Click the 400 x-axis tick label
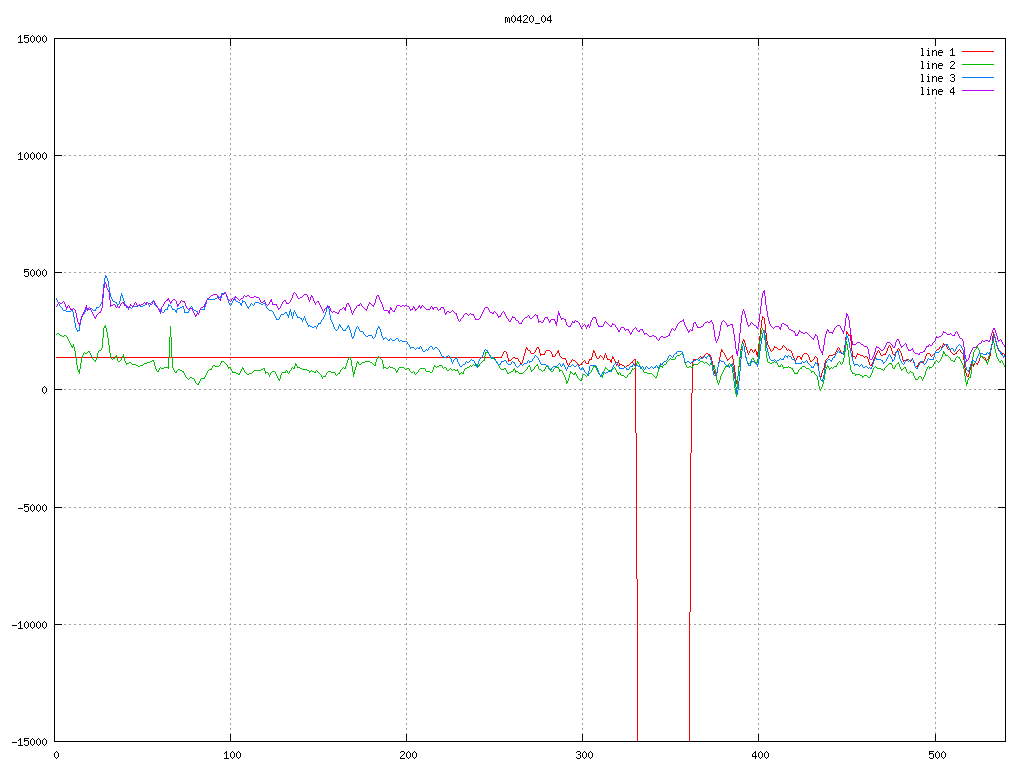This screenshot has width=1024, height=768. pos(759,756)
